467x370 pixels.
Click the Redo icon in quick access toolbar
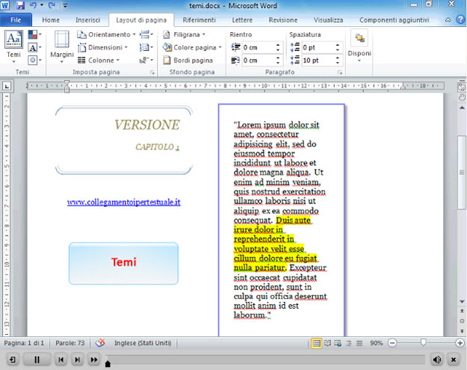[x=52, y=5]
